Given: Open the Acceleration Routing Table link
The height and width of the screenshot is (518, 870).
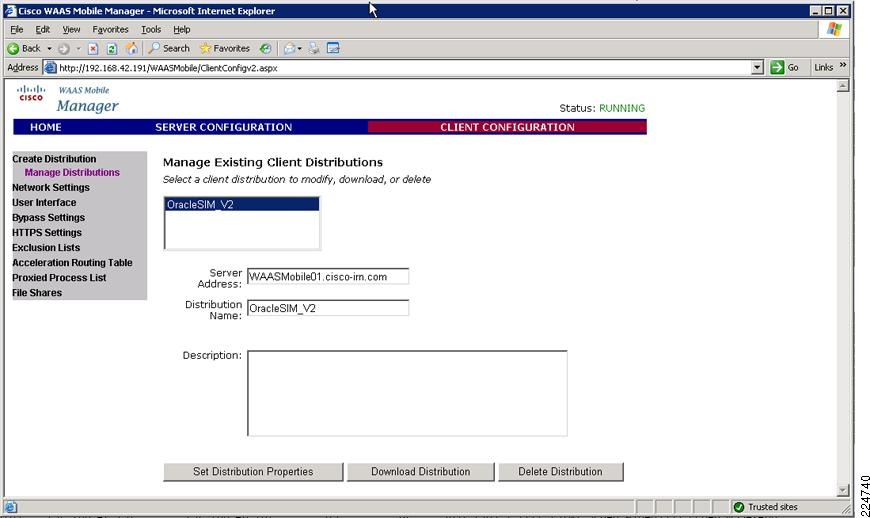Looking at the screenshot, I should coord(72,262).
